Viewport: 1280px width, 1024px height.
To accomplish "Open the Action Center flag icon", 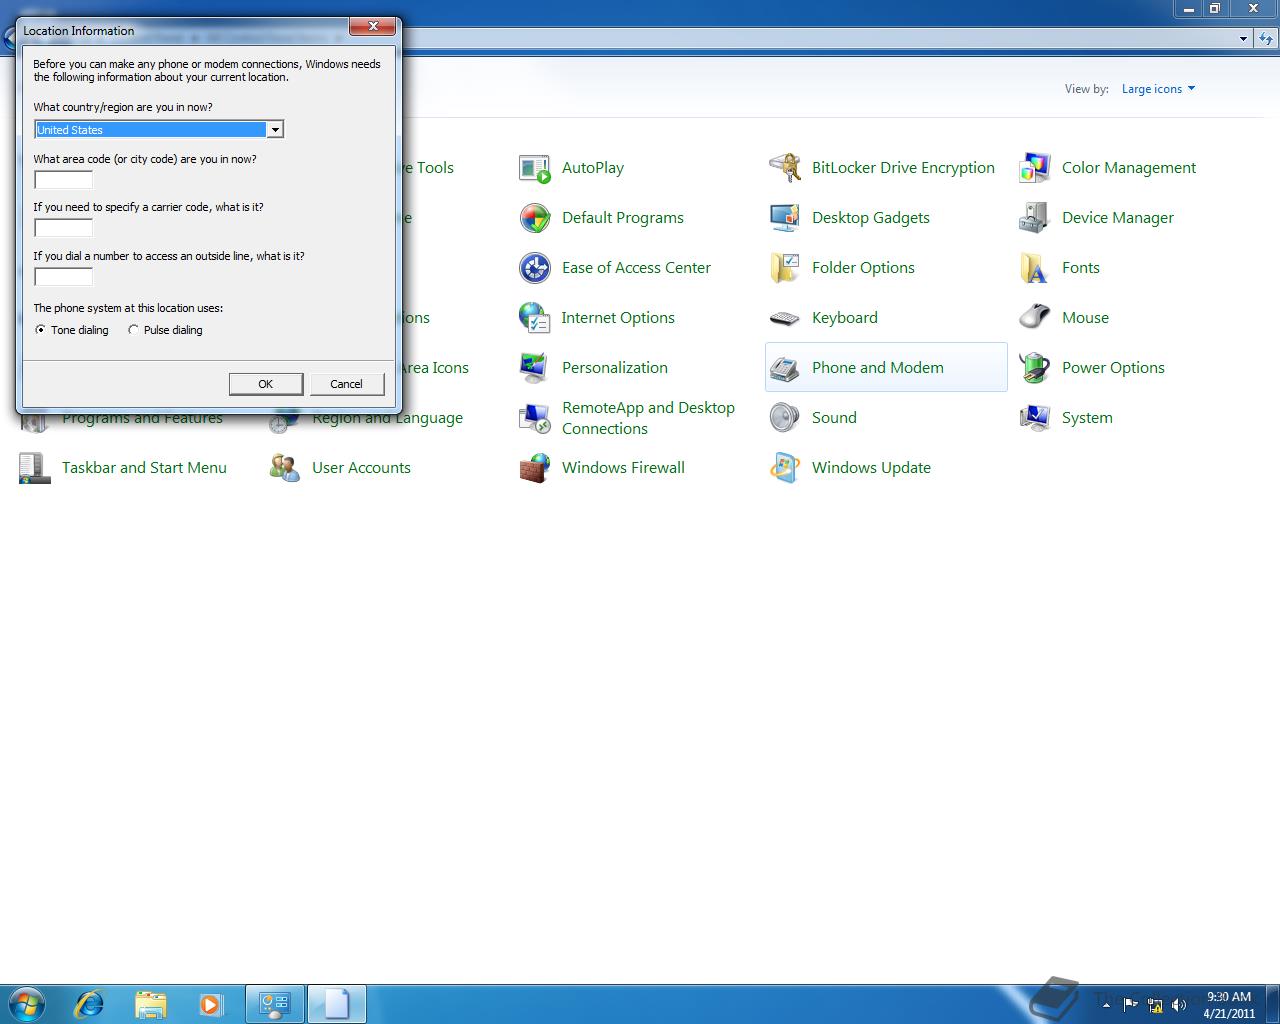I will [x=1132, y=1005].
